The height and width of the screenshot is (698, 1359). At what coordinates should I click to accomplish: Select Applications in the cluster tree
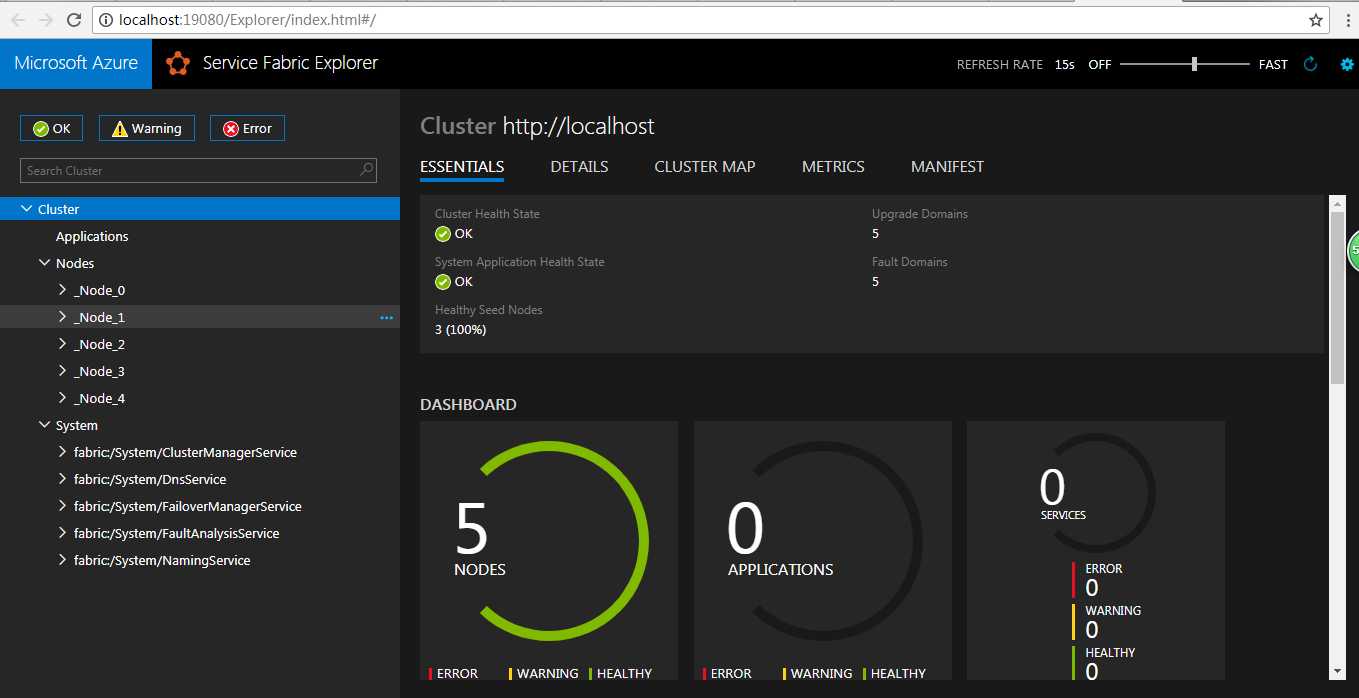92,236
